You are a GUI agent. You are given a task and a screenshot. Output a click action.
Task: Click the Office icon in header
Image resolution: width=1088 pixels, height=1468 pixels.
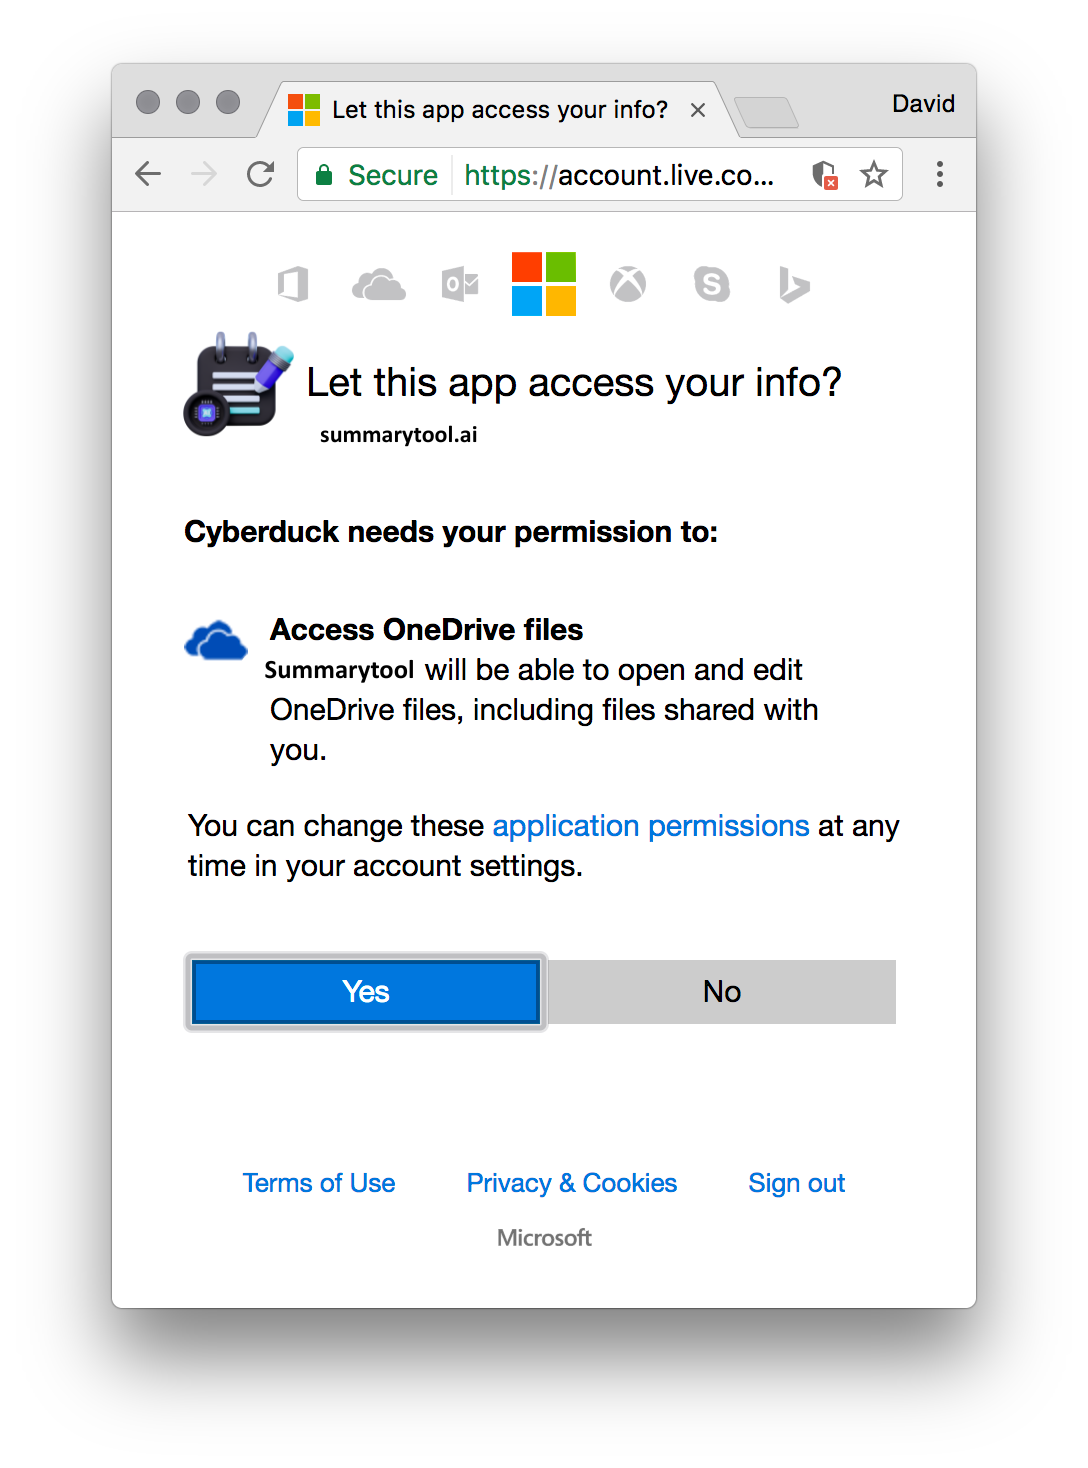(x=293, y=285)
